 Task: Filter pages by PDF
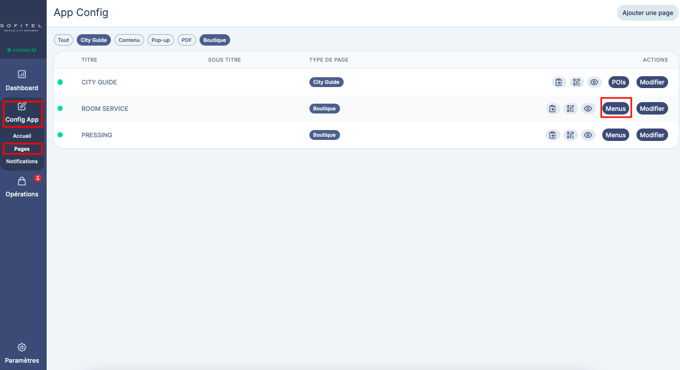pyautogui.click(x=186, y=40)
